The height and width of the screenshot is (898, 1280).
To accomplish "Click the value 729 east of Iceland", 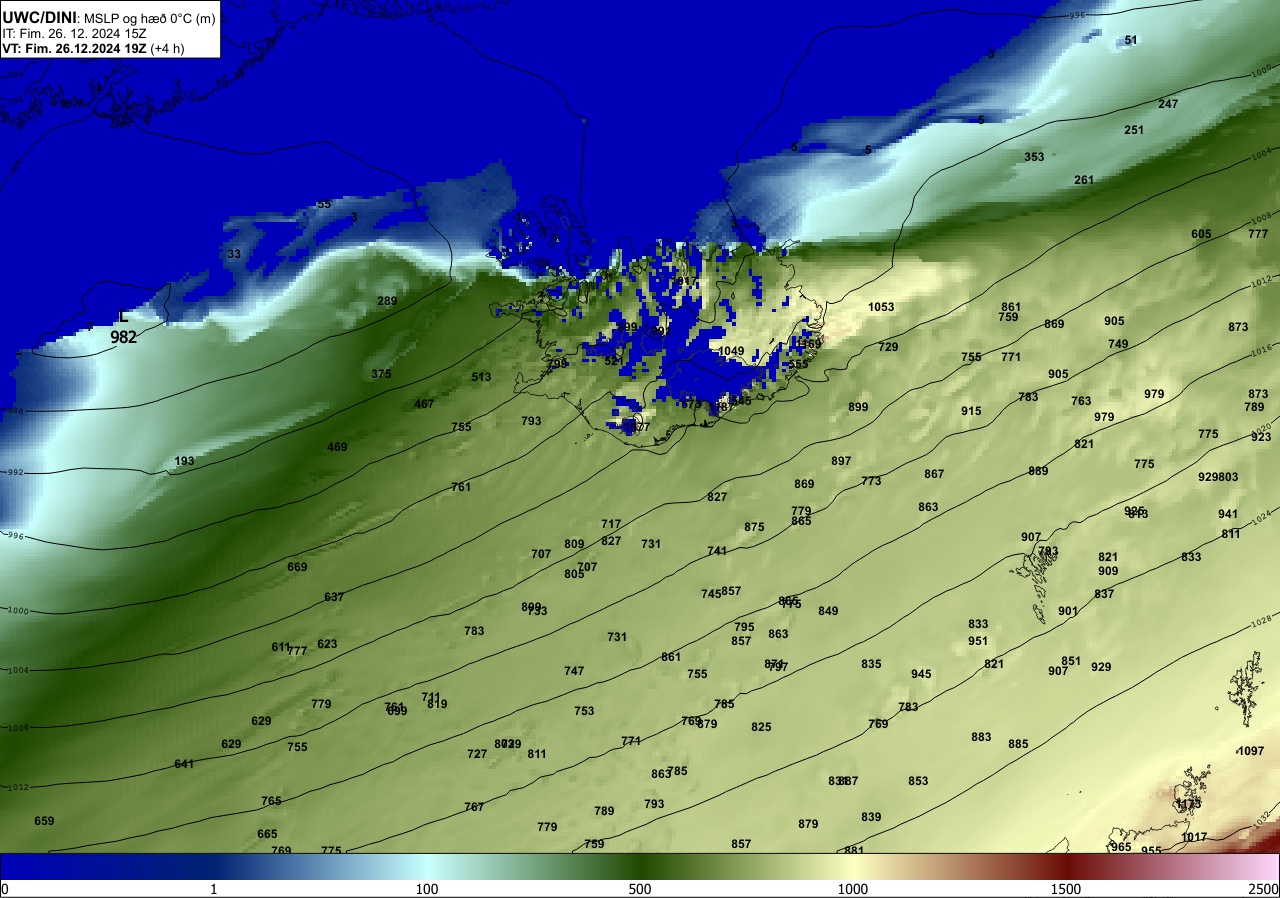I will coord(888,347).
